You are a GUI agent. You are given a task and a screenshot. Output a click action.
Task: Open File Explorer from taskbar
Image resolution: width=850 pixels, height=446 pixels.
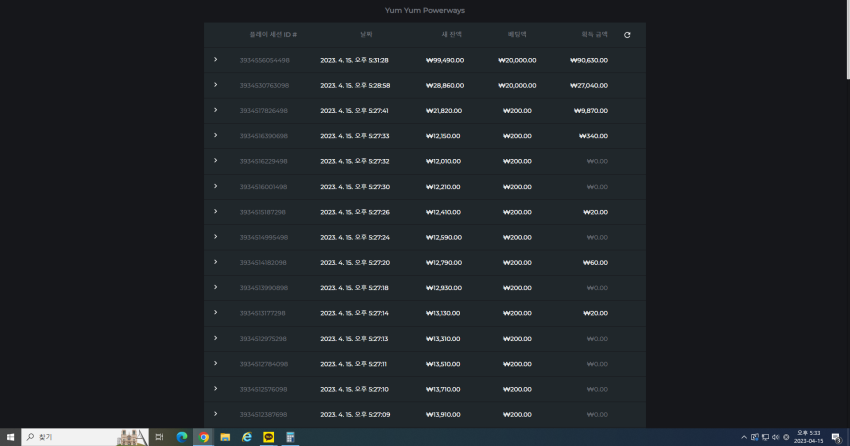click(x=225, y=437)
